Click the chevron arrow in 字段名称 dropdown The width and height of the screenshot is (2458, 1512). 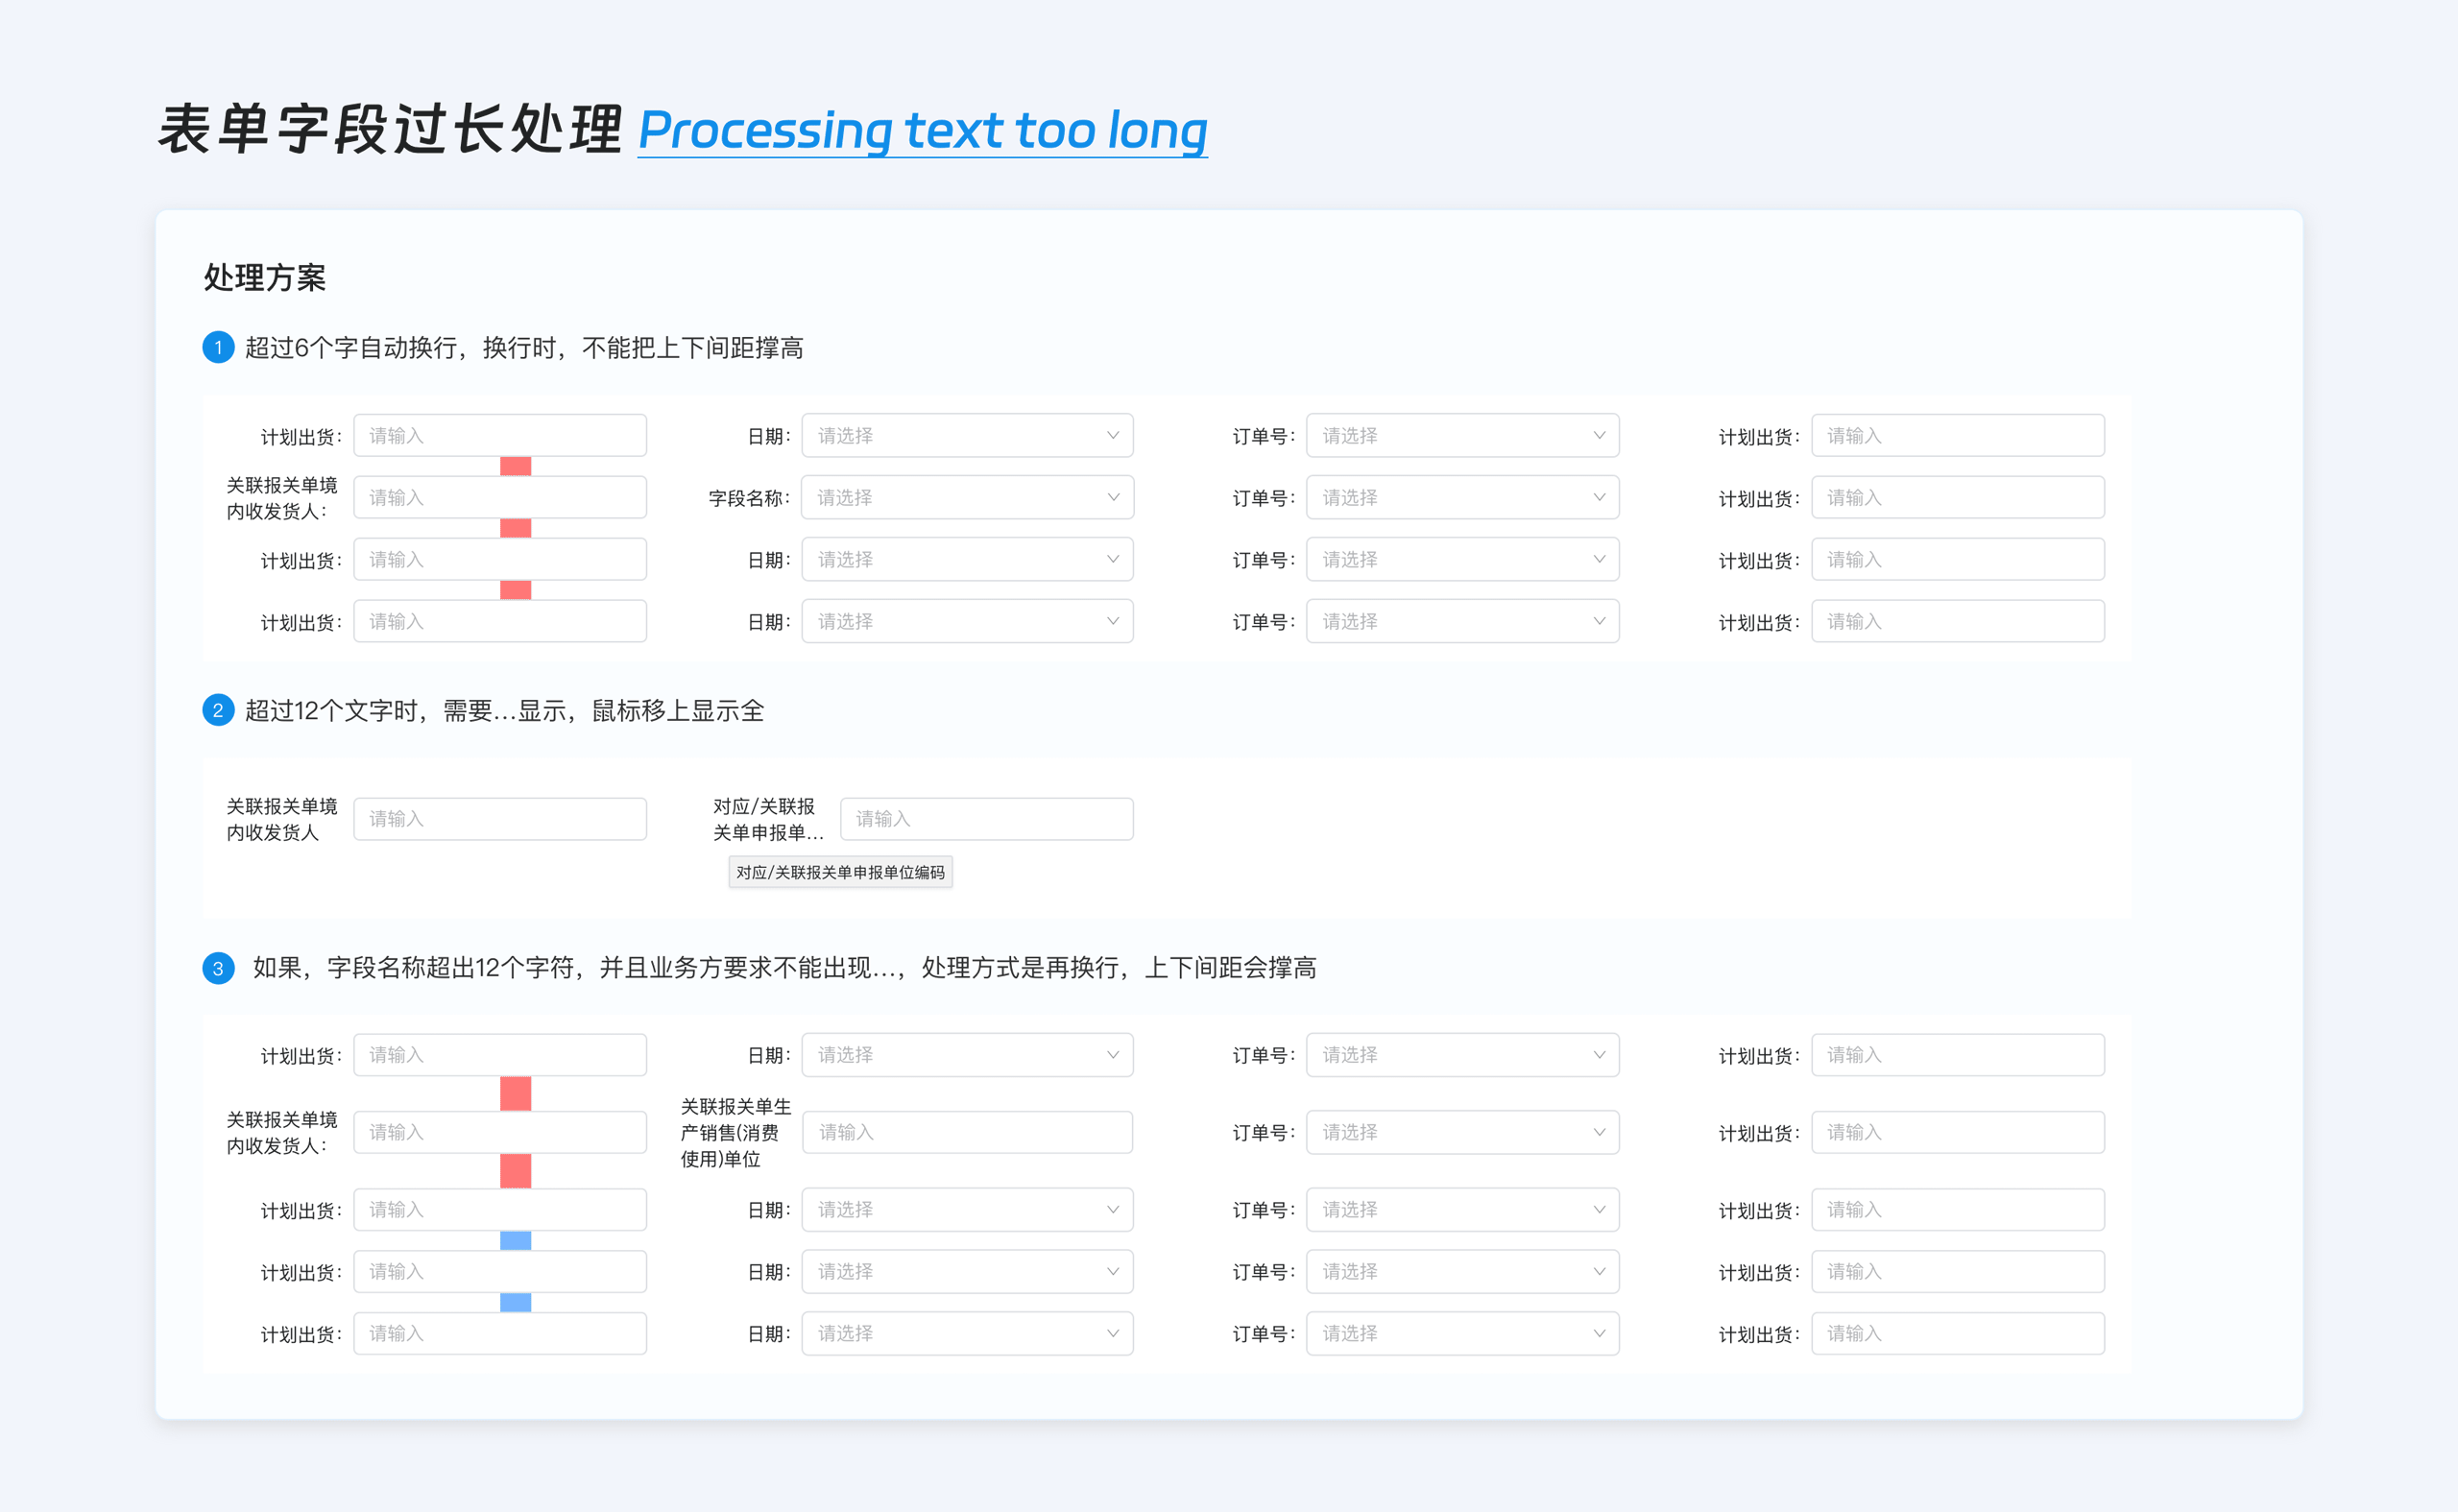[x=1113, y=498]
